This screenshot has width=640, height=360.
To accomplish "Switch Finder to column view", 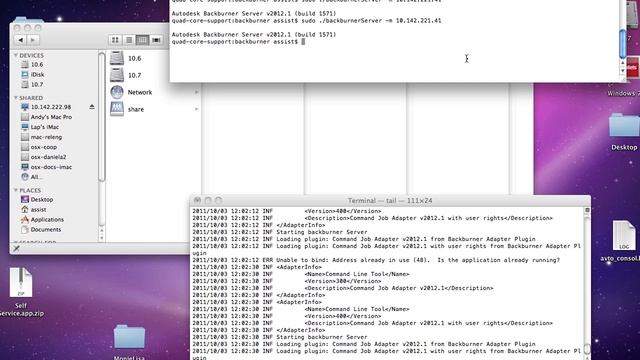I will point(142,40).
